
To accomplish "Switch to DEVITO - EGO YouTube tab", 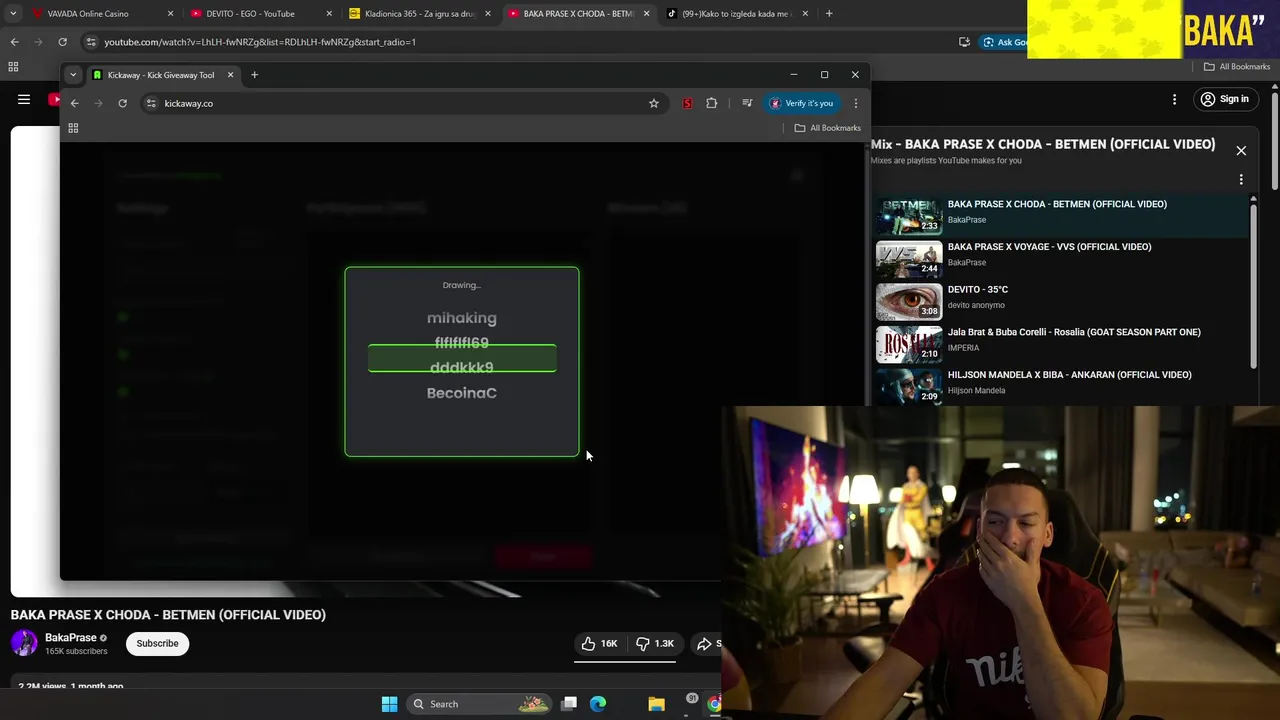I will (260, 14).
